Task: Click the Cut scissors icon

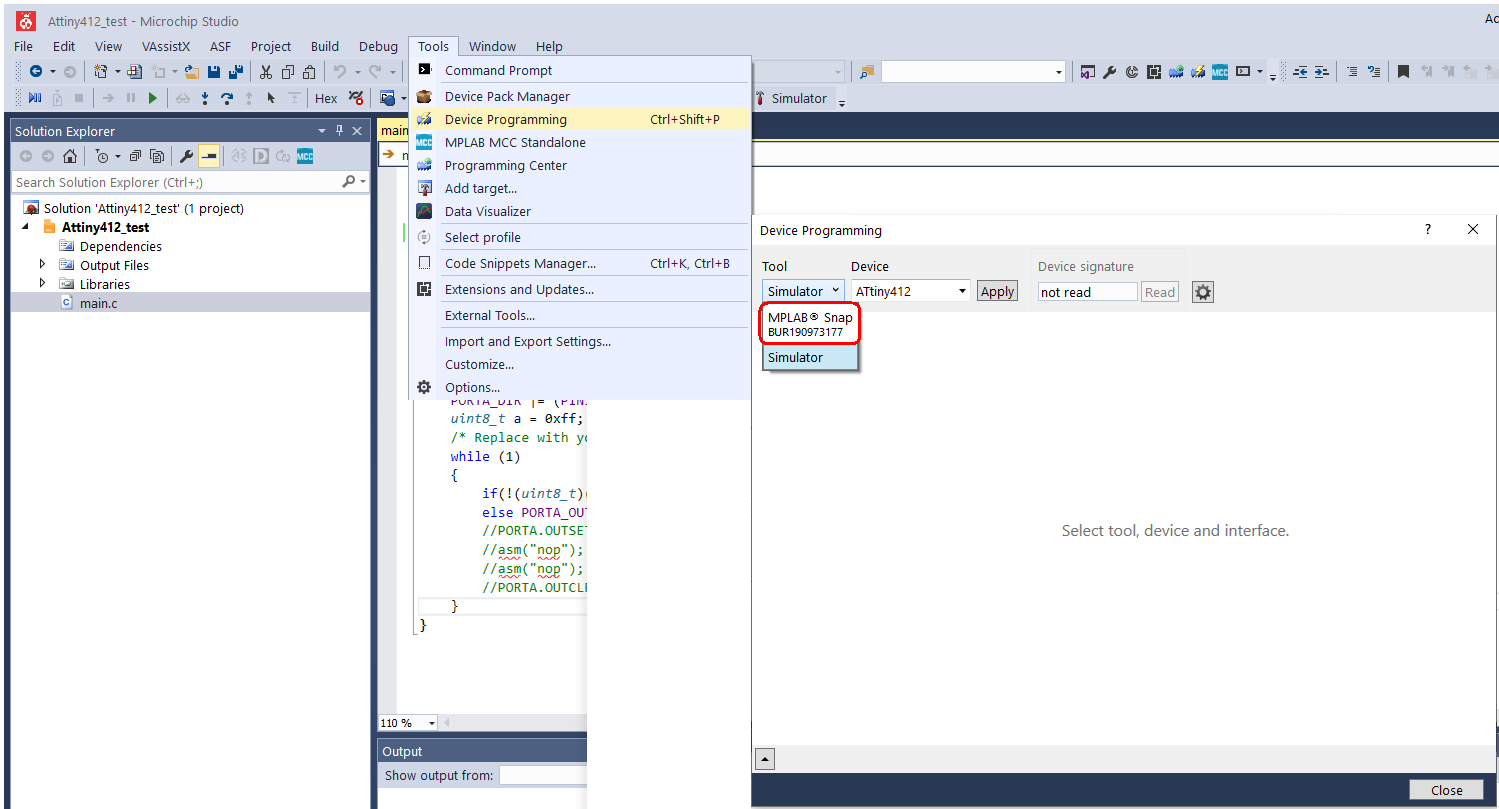Action: [x=266, y=72]
